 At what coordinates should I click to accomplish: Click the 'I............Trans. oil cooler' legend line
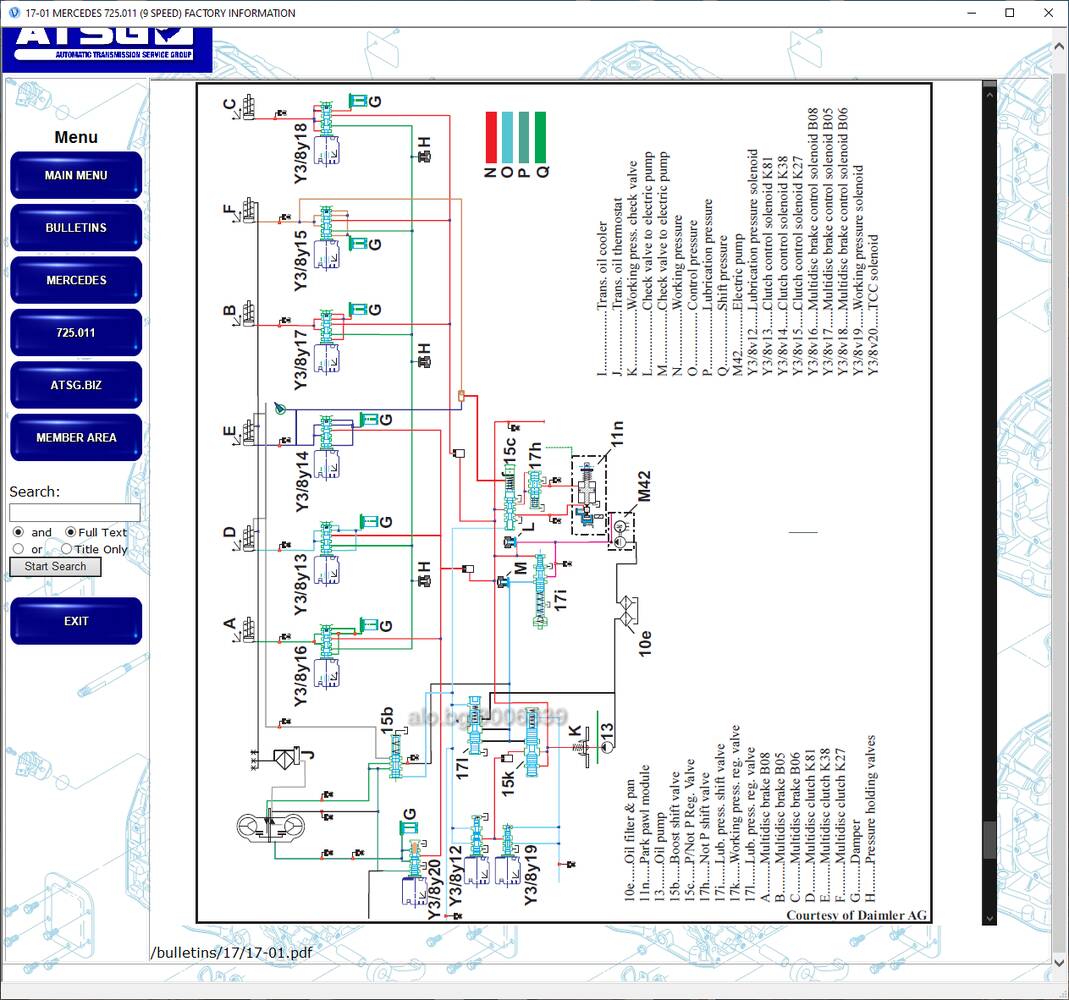click(x=602, y=297)
